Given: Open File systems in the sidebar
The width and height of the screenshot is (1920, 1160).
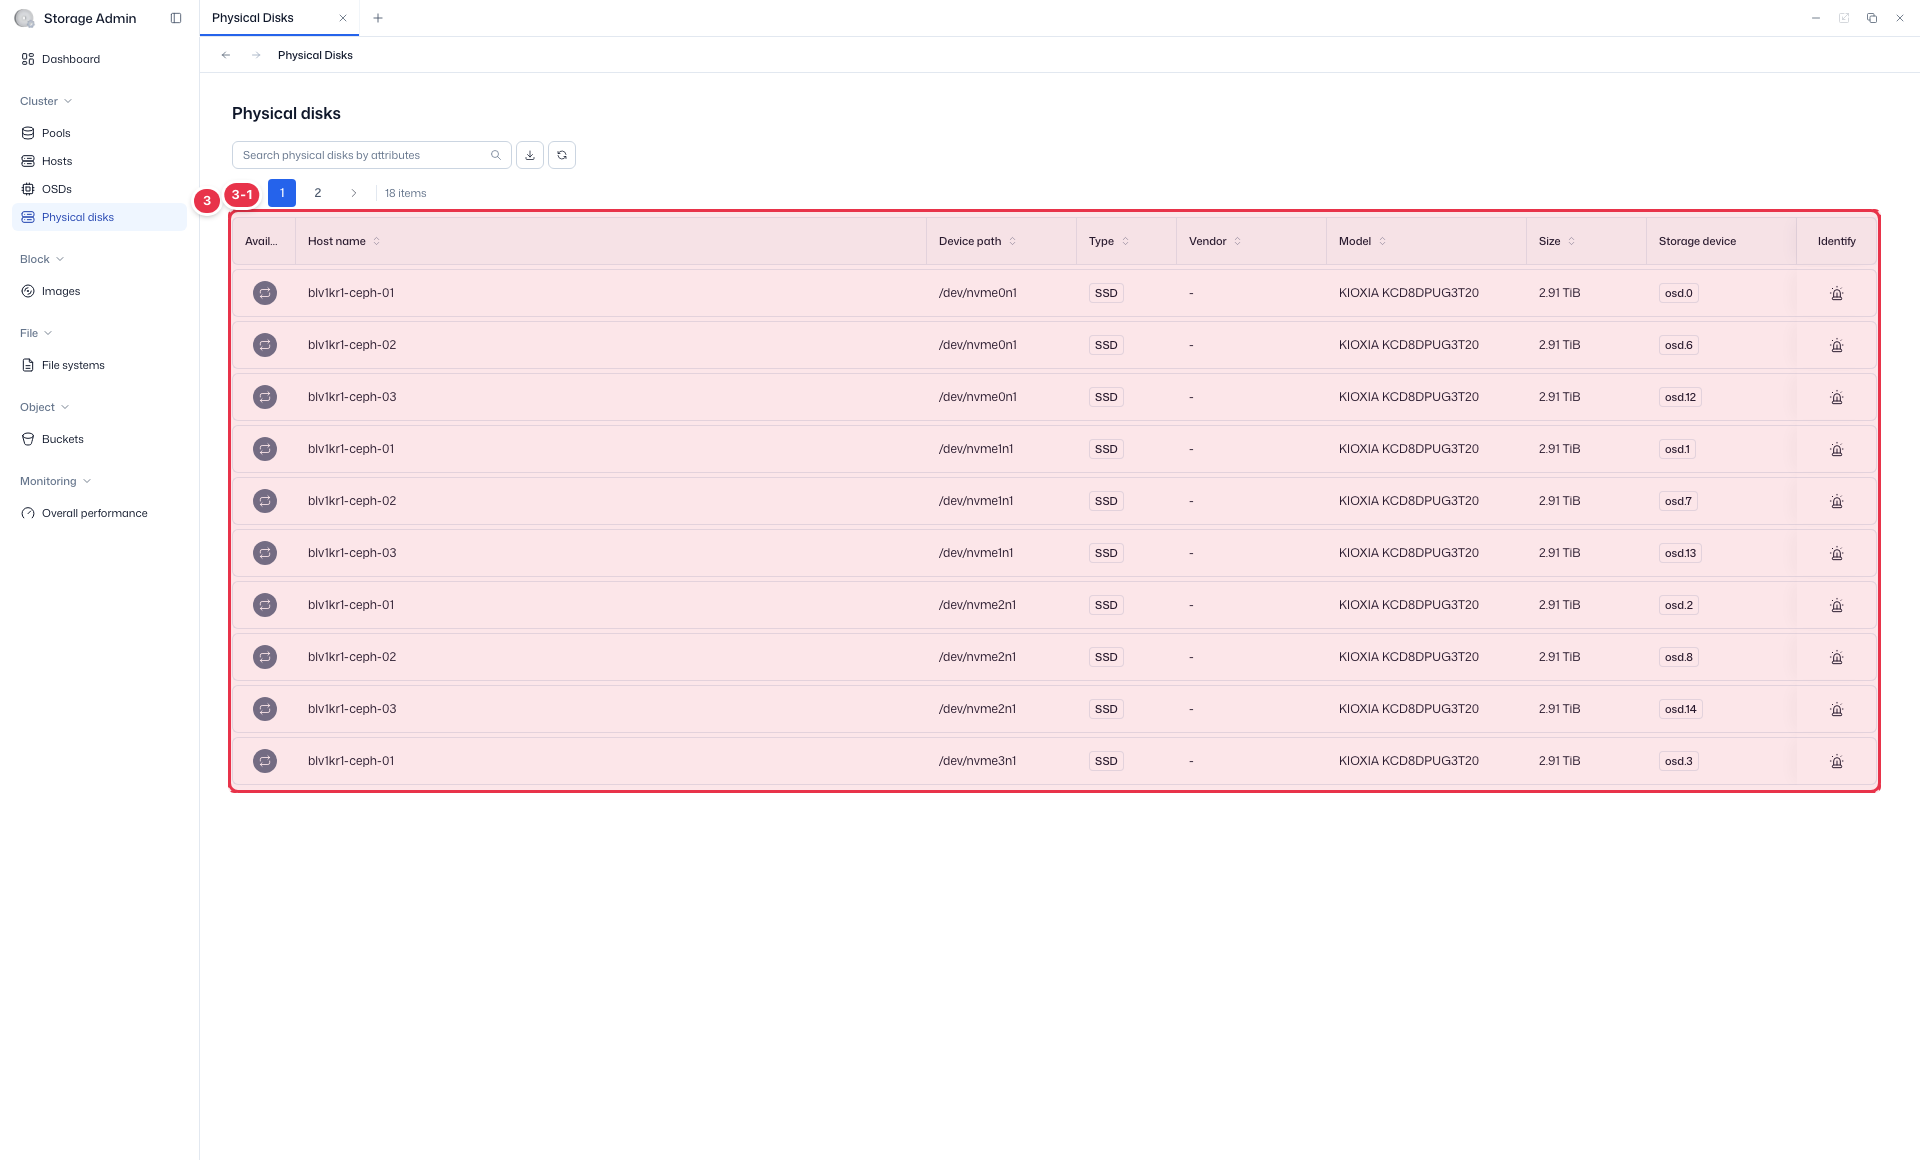Looking at the screenshot, I should pos(99,365).
